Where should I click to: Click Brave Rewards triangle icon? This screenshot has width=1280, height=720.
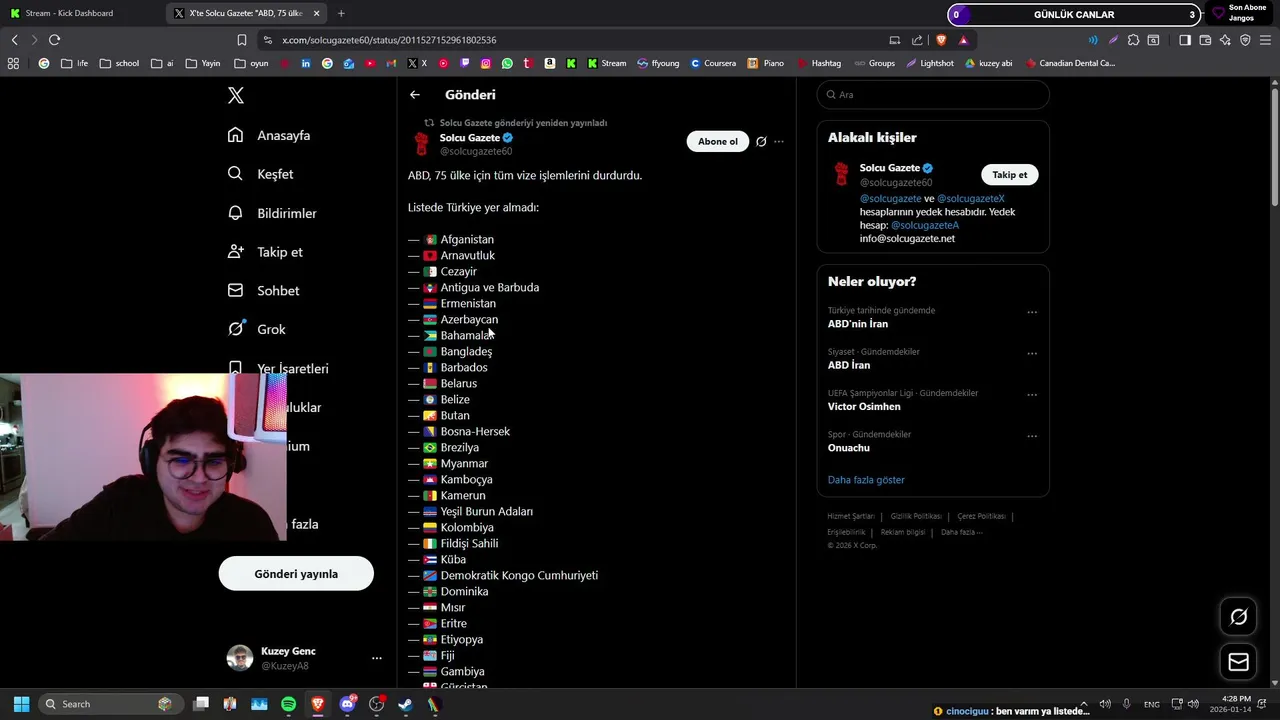coord(963,40)
